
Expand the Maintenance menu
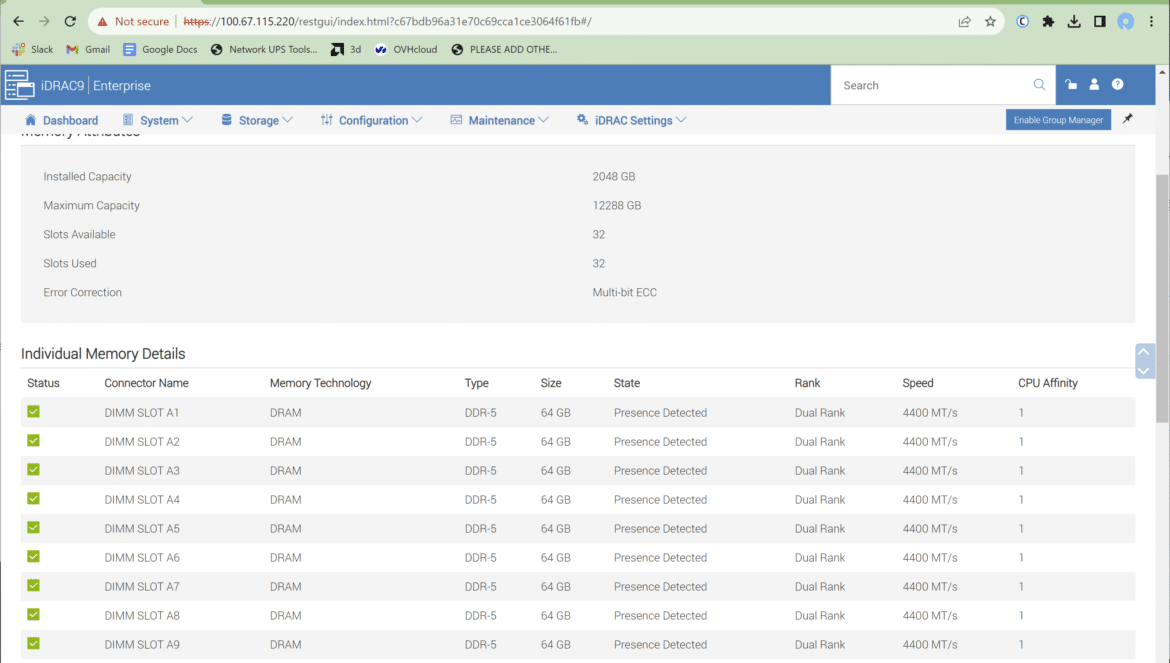[499, 120]
